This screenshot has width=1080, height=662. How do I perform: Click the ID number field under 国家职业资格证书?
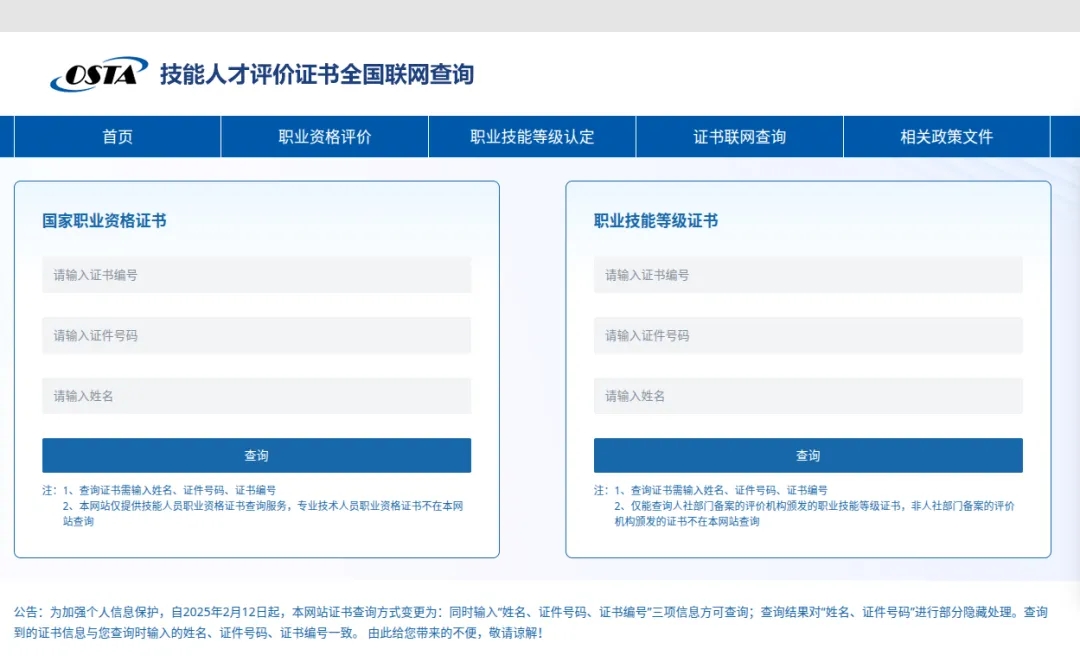tap(257, 335)
